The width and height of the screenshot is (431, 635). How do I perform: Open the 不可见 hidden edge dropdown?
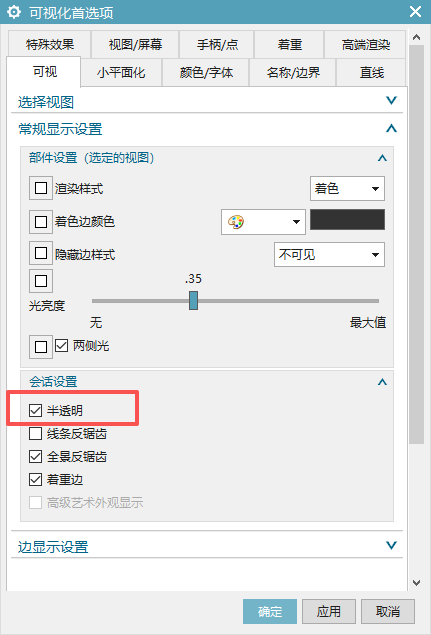tap(329, 254)
